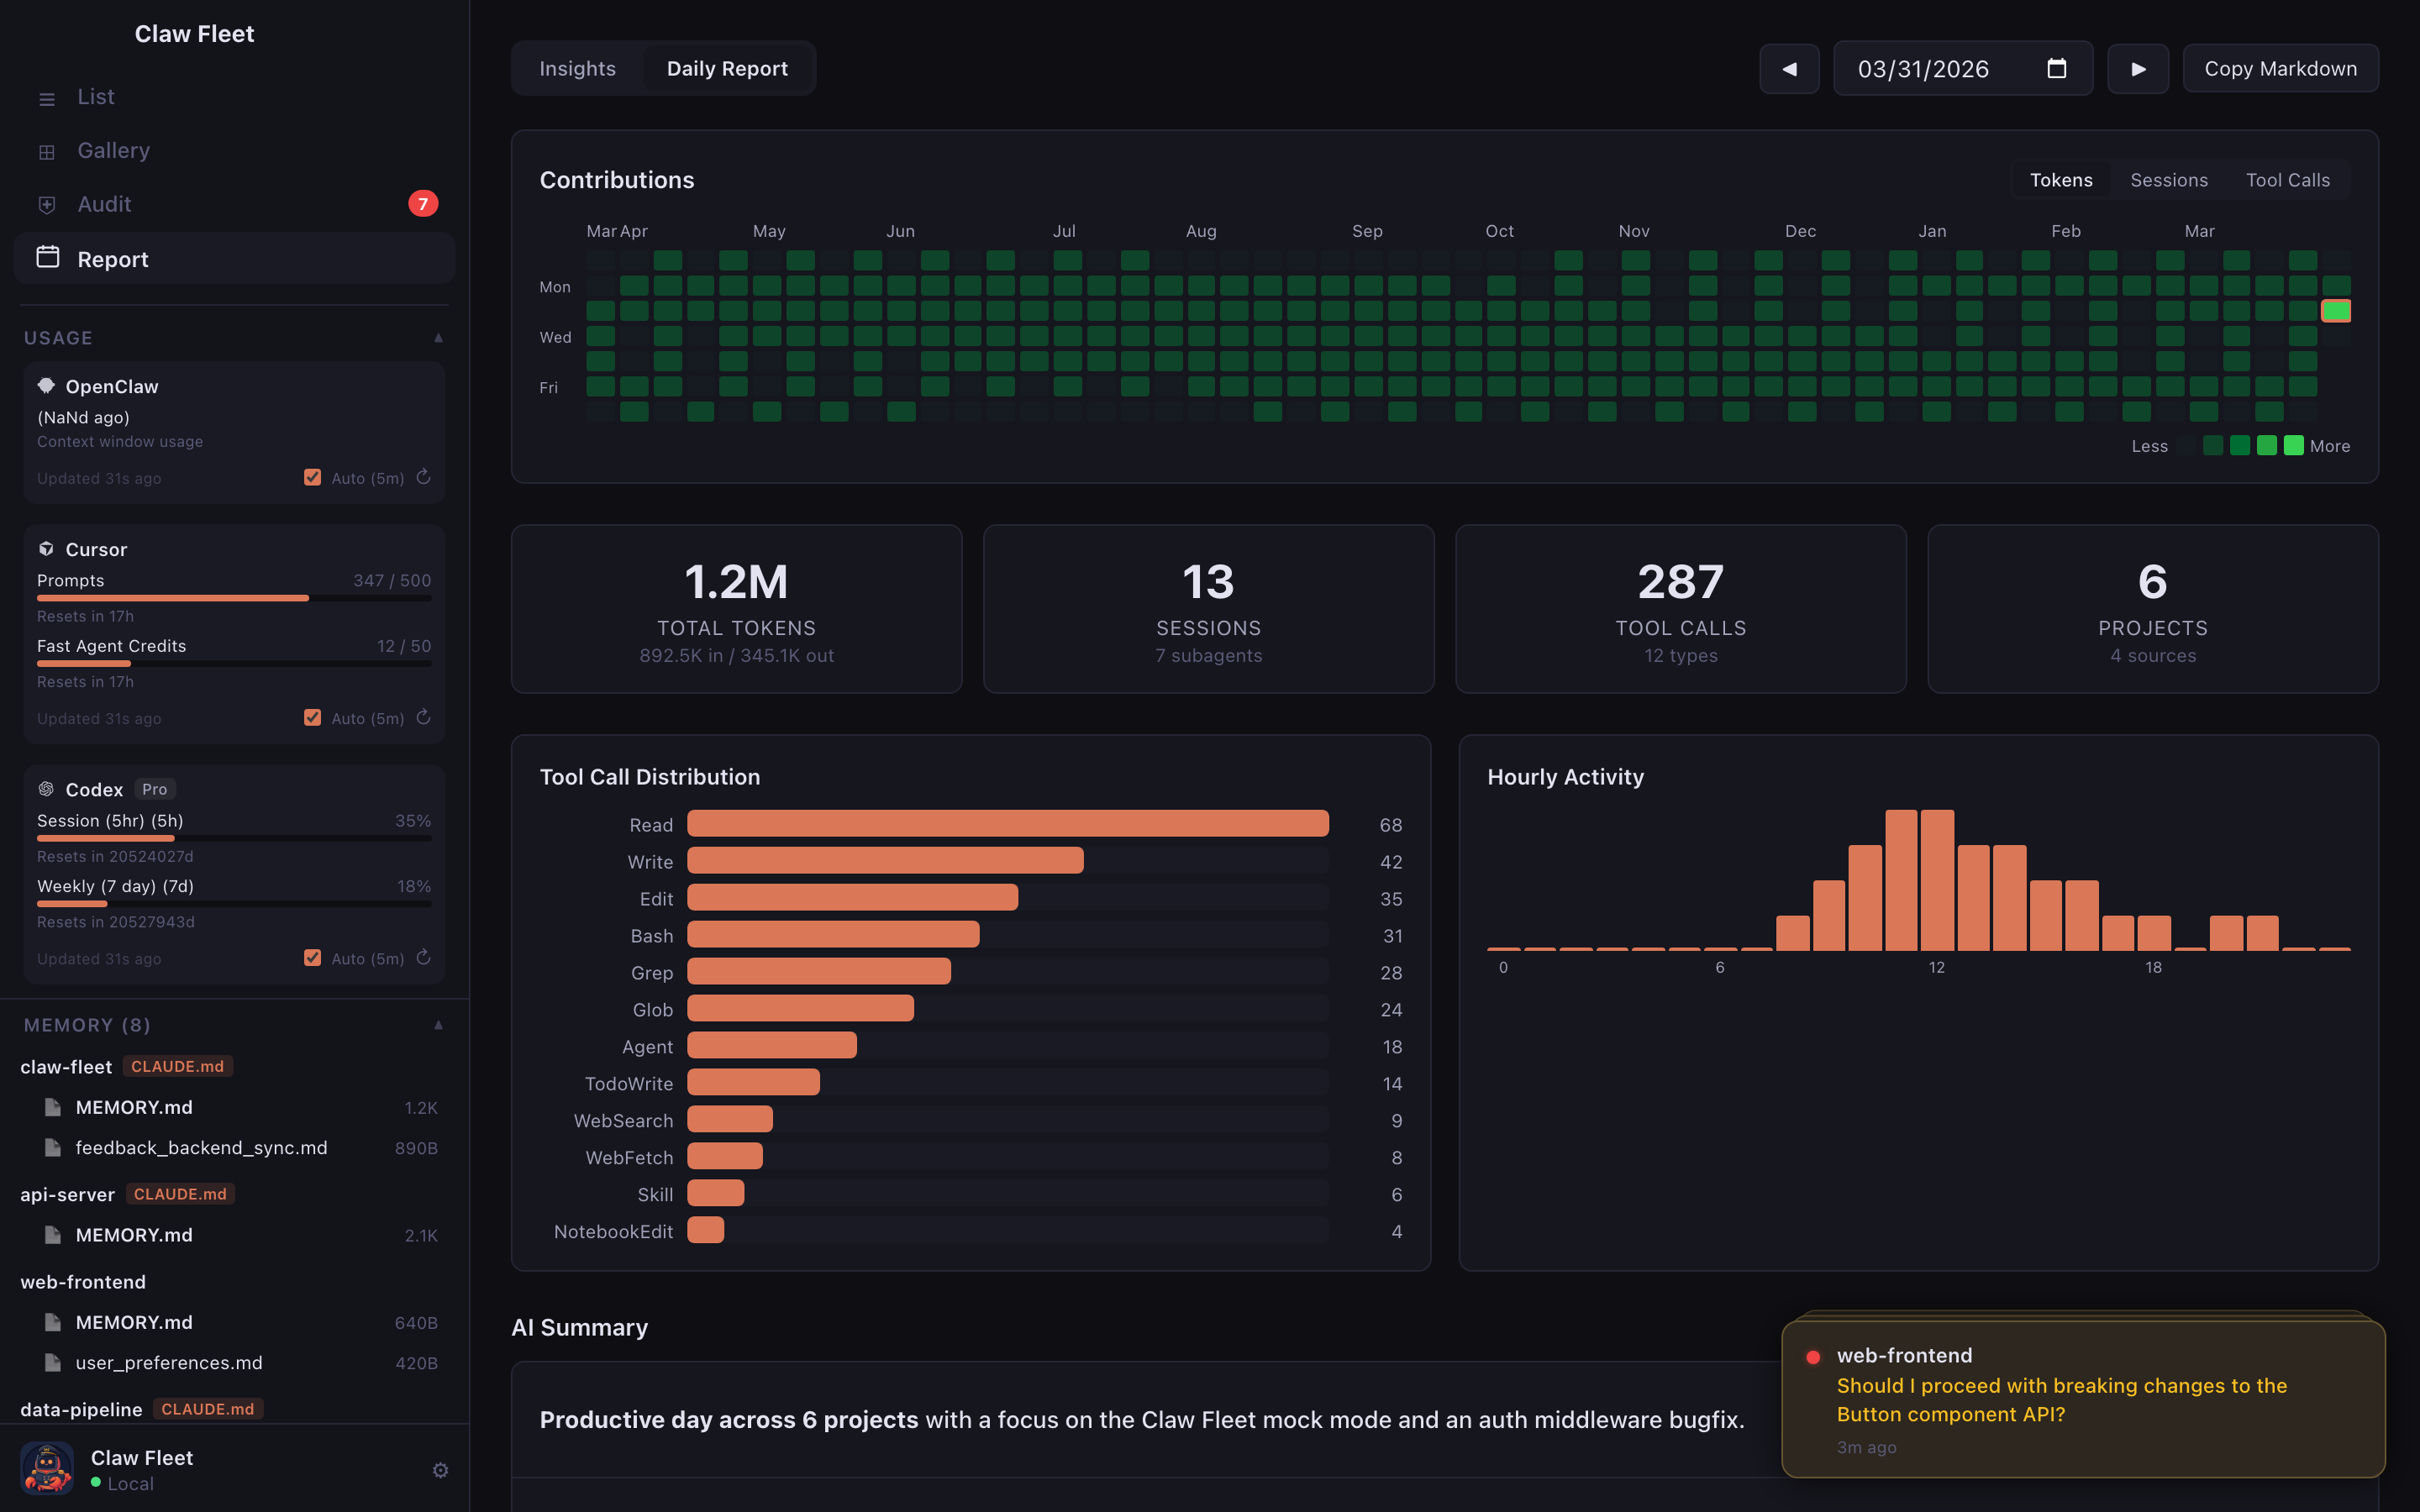Go to the next day with the forward arrow
The width and height of the screenshot is (2420, 1512).
(2138, 68)
